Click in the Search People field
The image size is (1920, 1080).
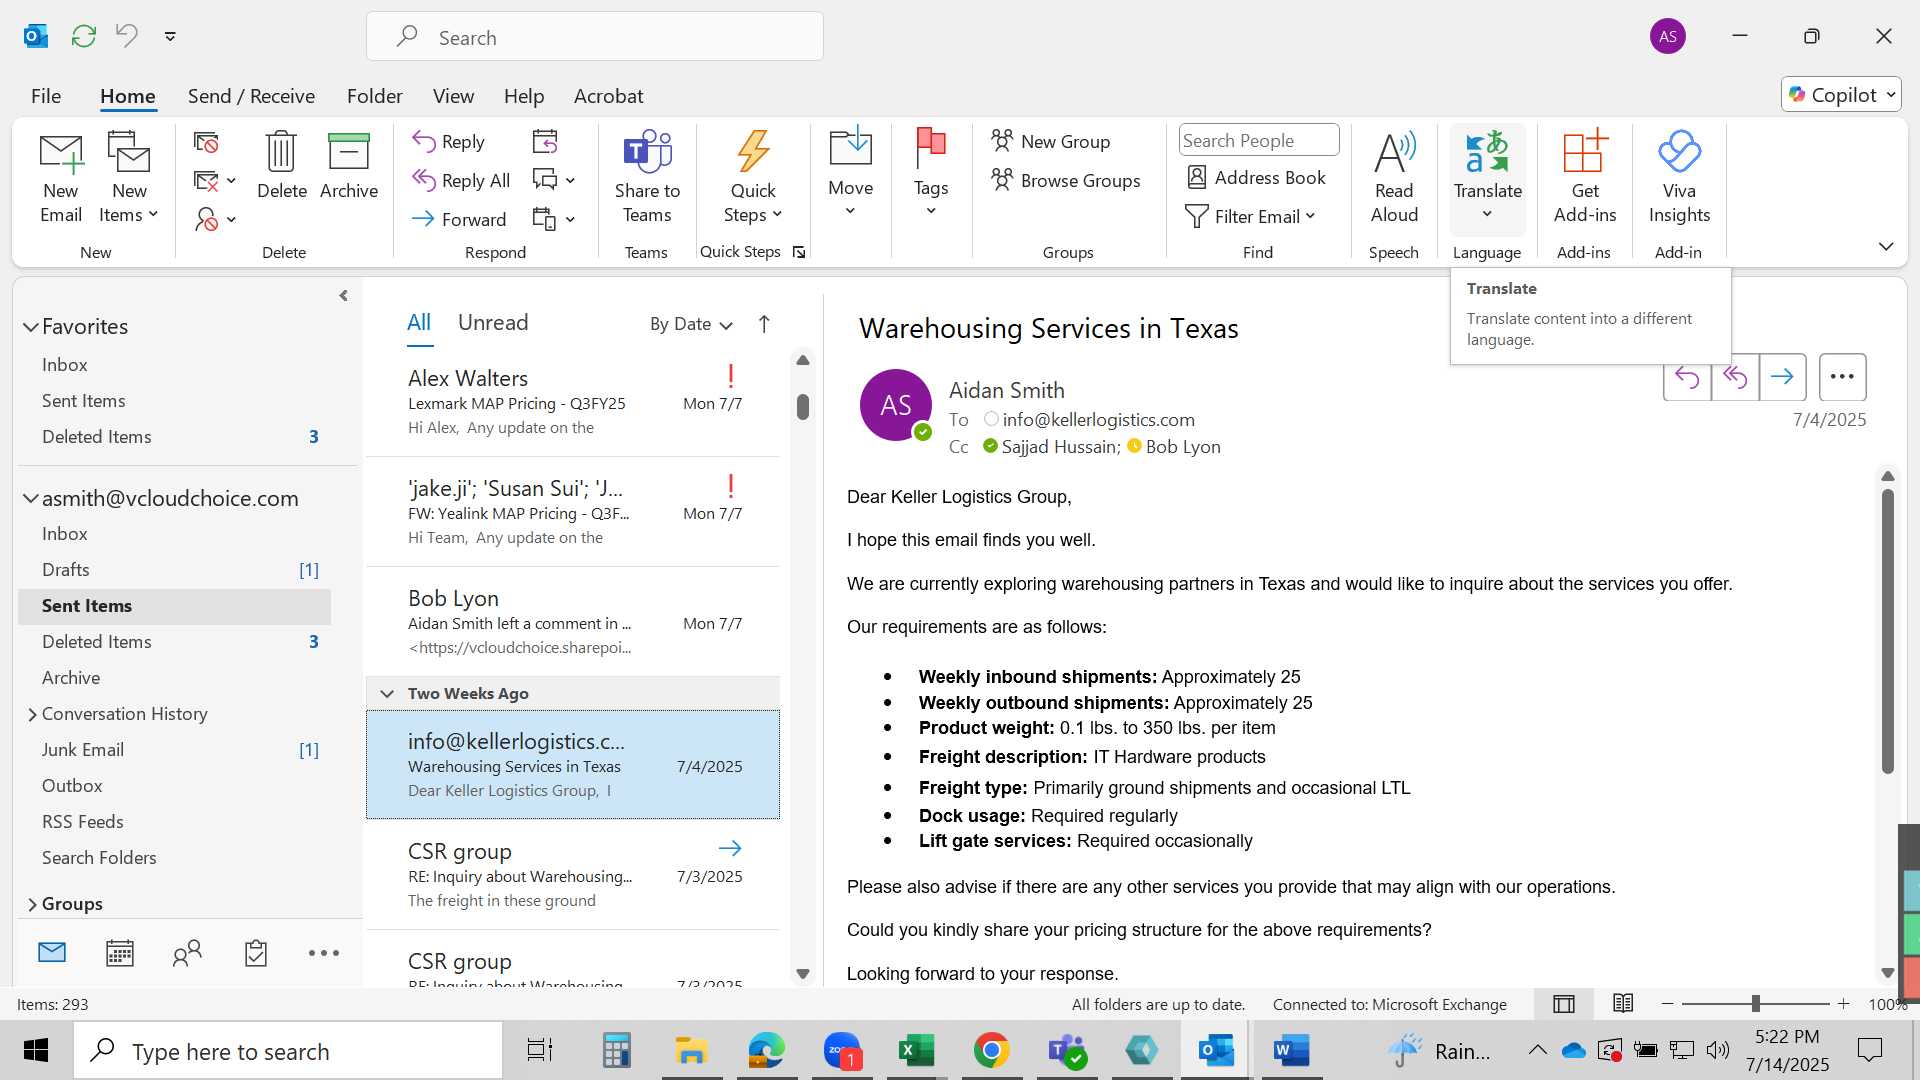(1259, 141)
